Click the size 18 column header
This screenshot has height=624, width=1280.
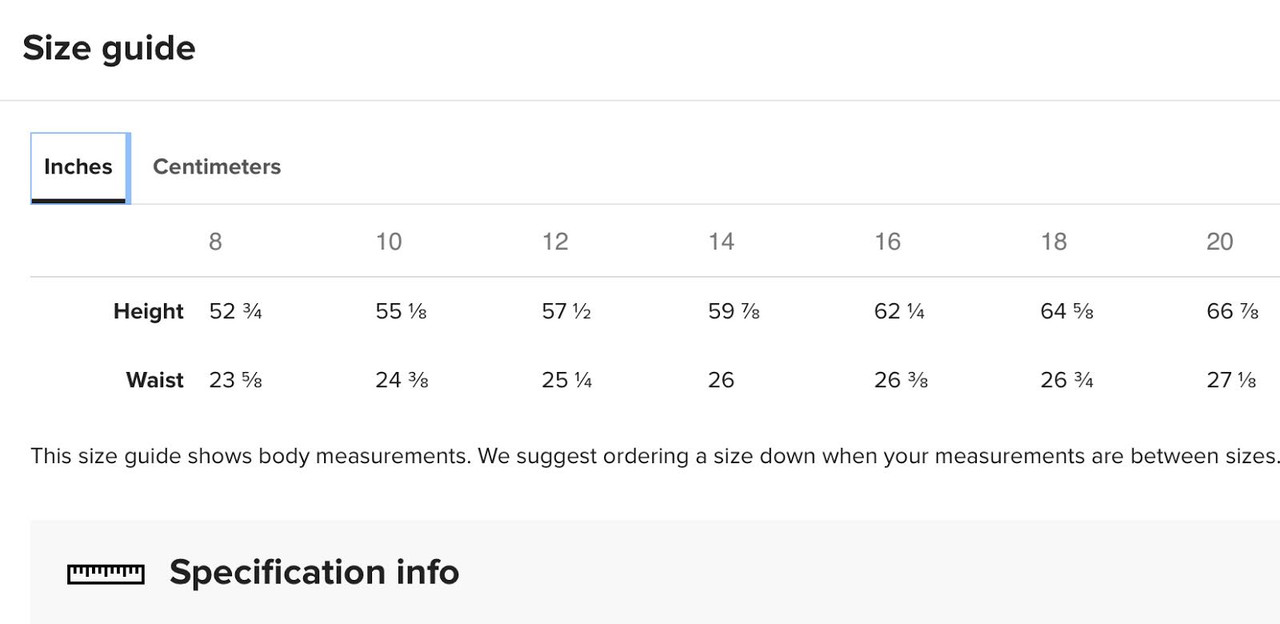click(1054, 241)
